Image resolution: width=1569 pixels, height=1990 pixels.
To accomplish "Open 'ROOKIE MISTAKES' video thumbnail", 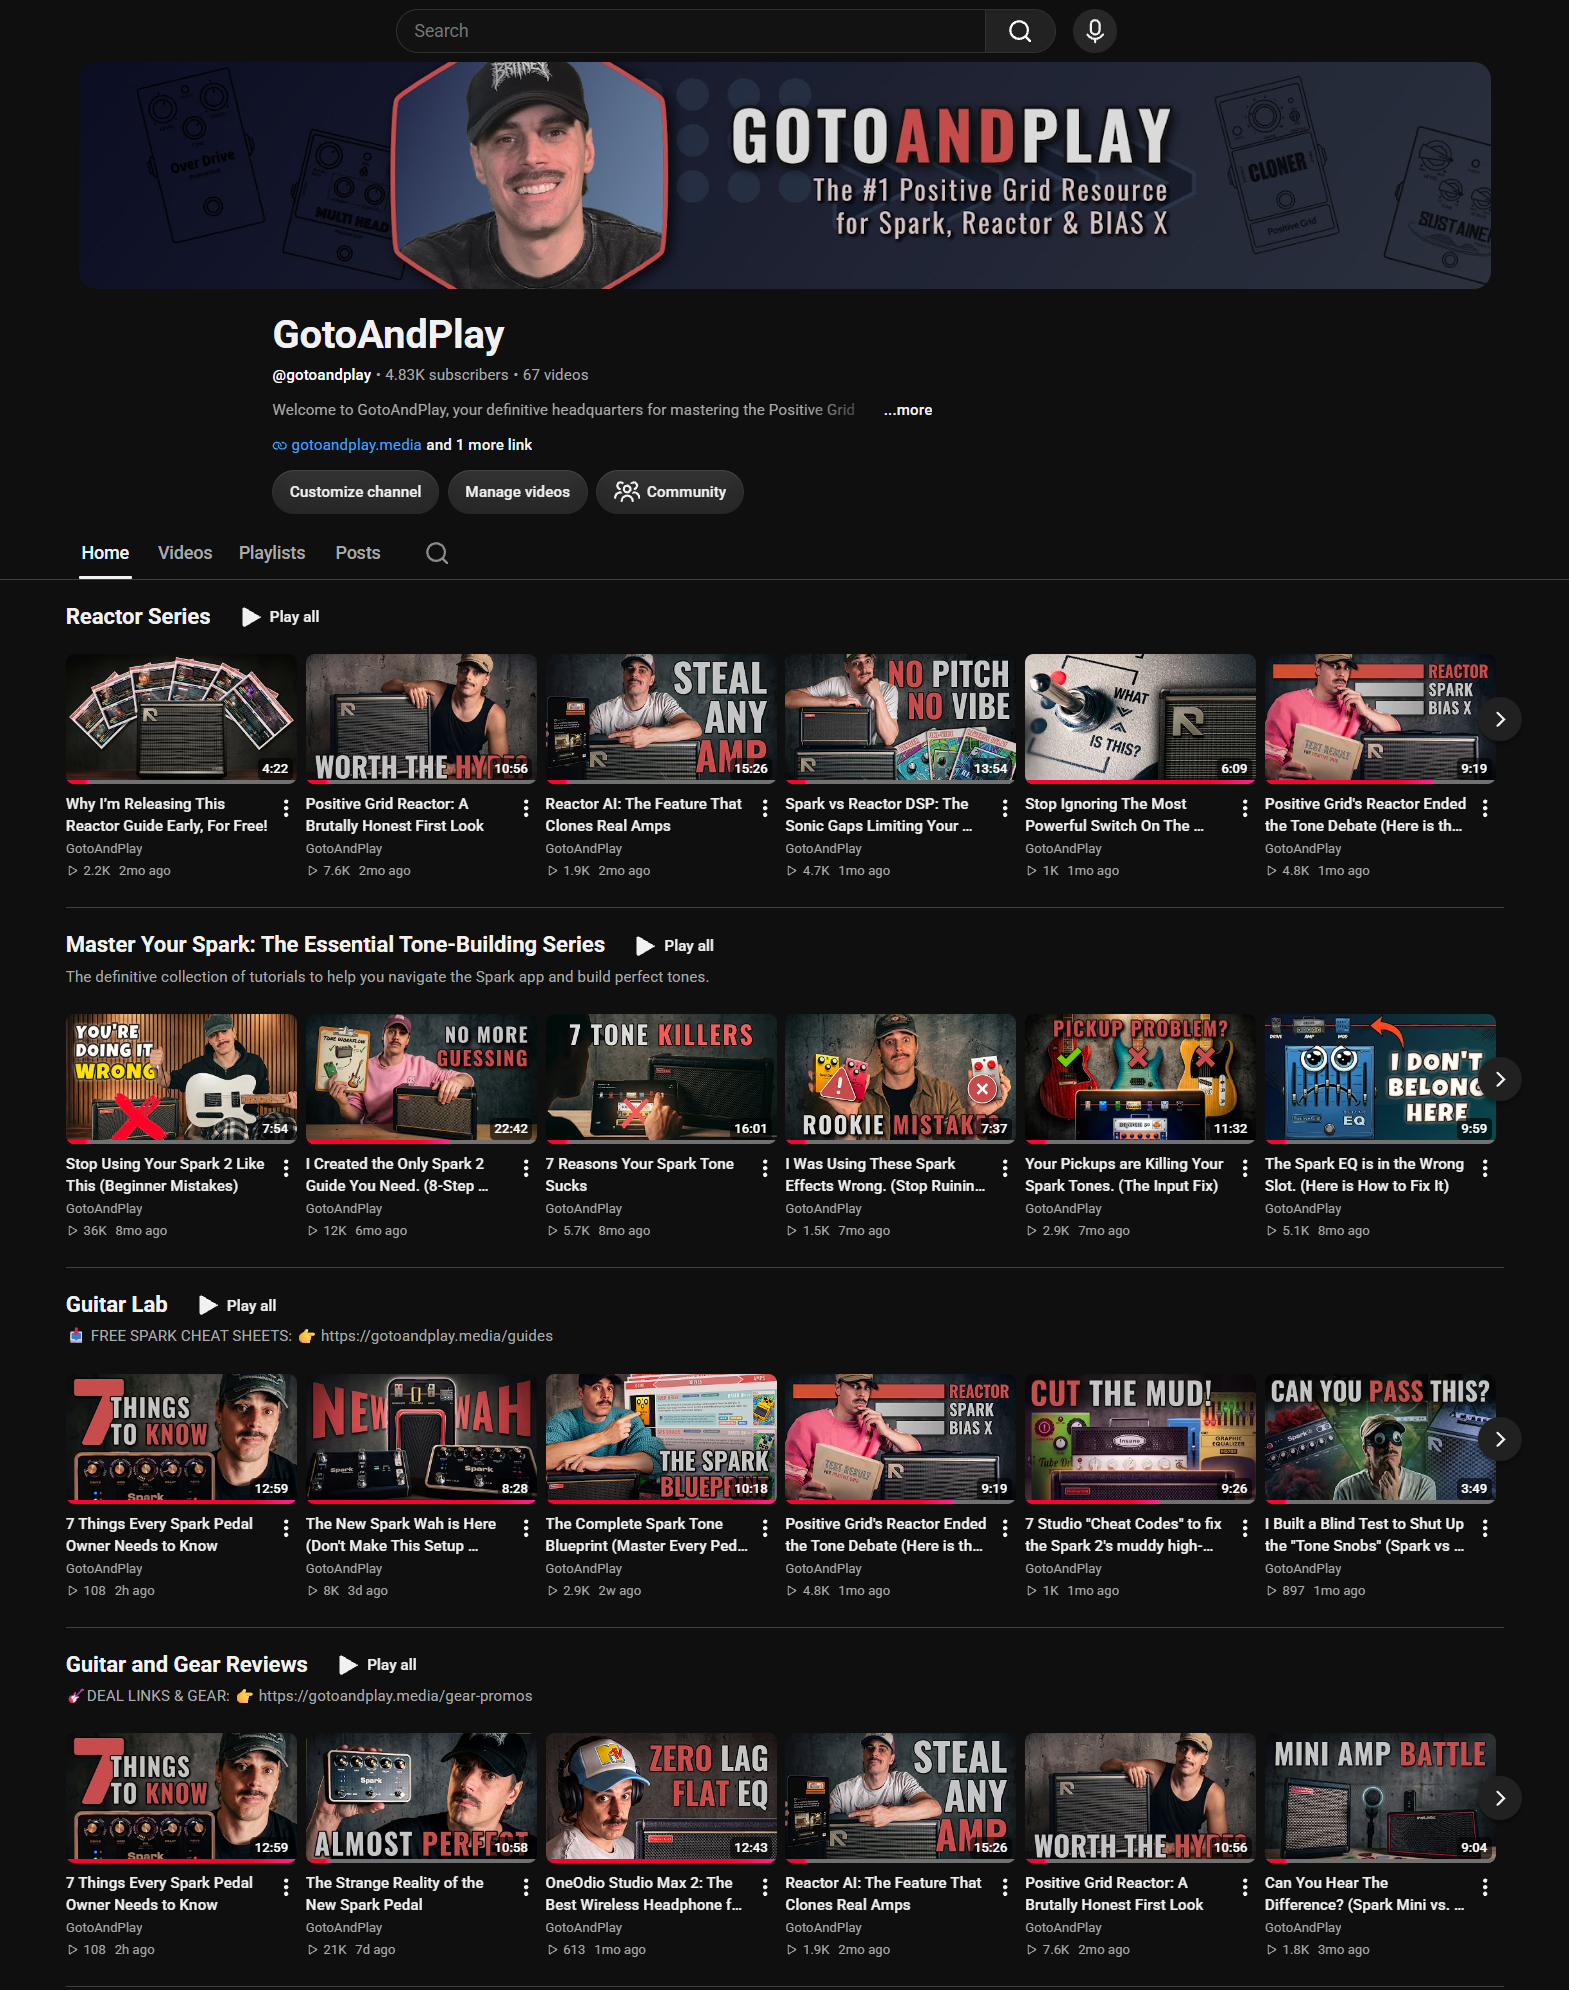I will click(900, 1078).
